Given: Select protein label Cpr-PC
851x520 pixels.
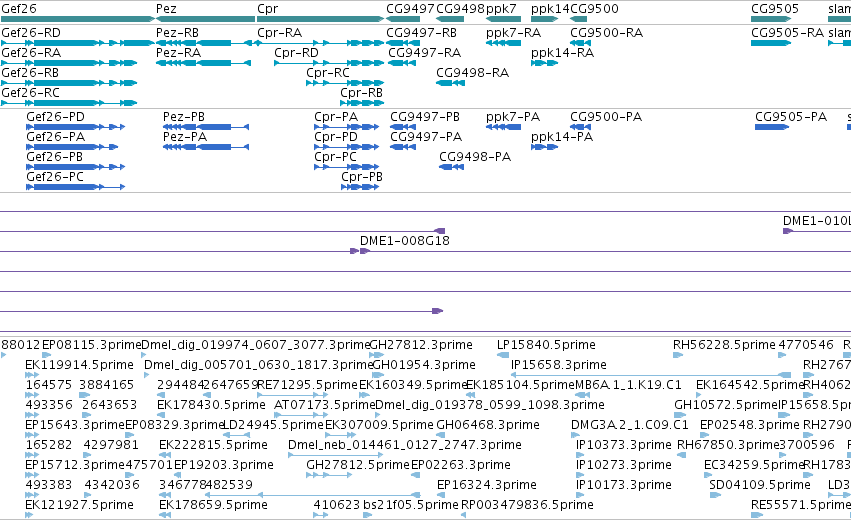Looking at the screenshot, I should click(335, 157).
